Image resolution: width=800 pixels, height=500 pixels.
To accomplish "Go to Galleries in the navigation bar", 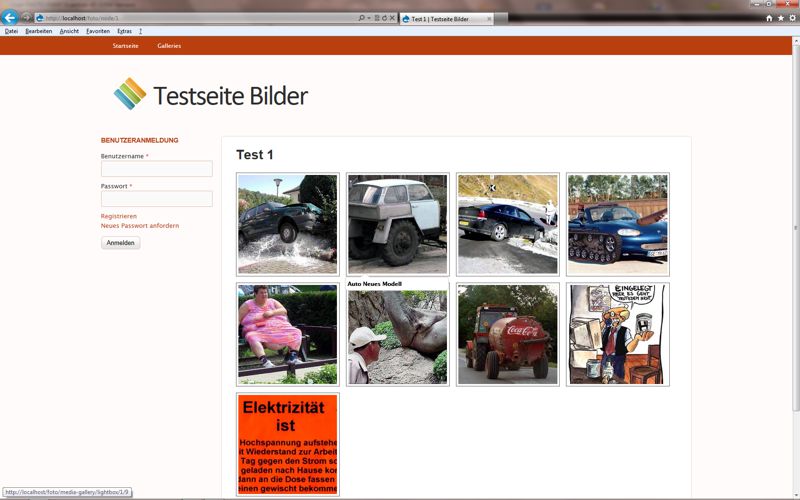I will coord(169,46).
